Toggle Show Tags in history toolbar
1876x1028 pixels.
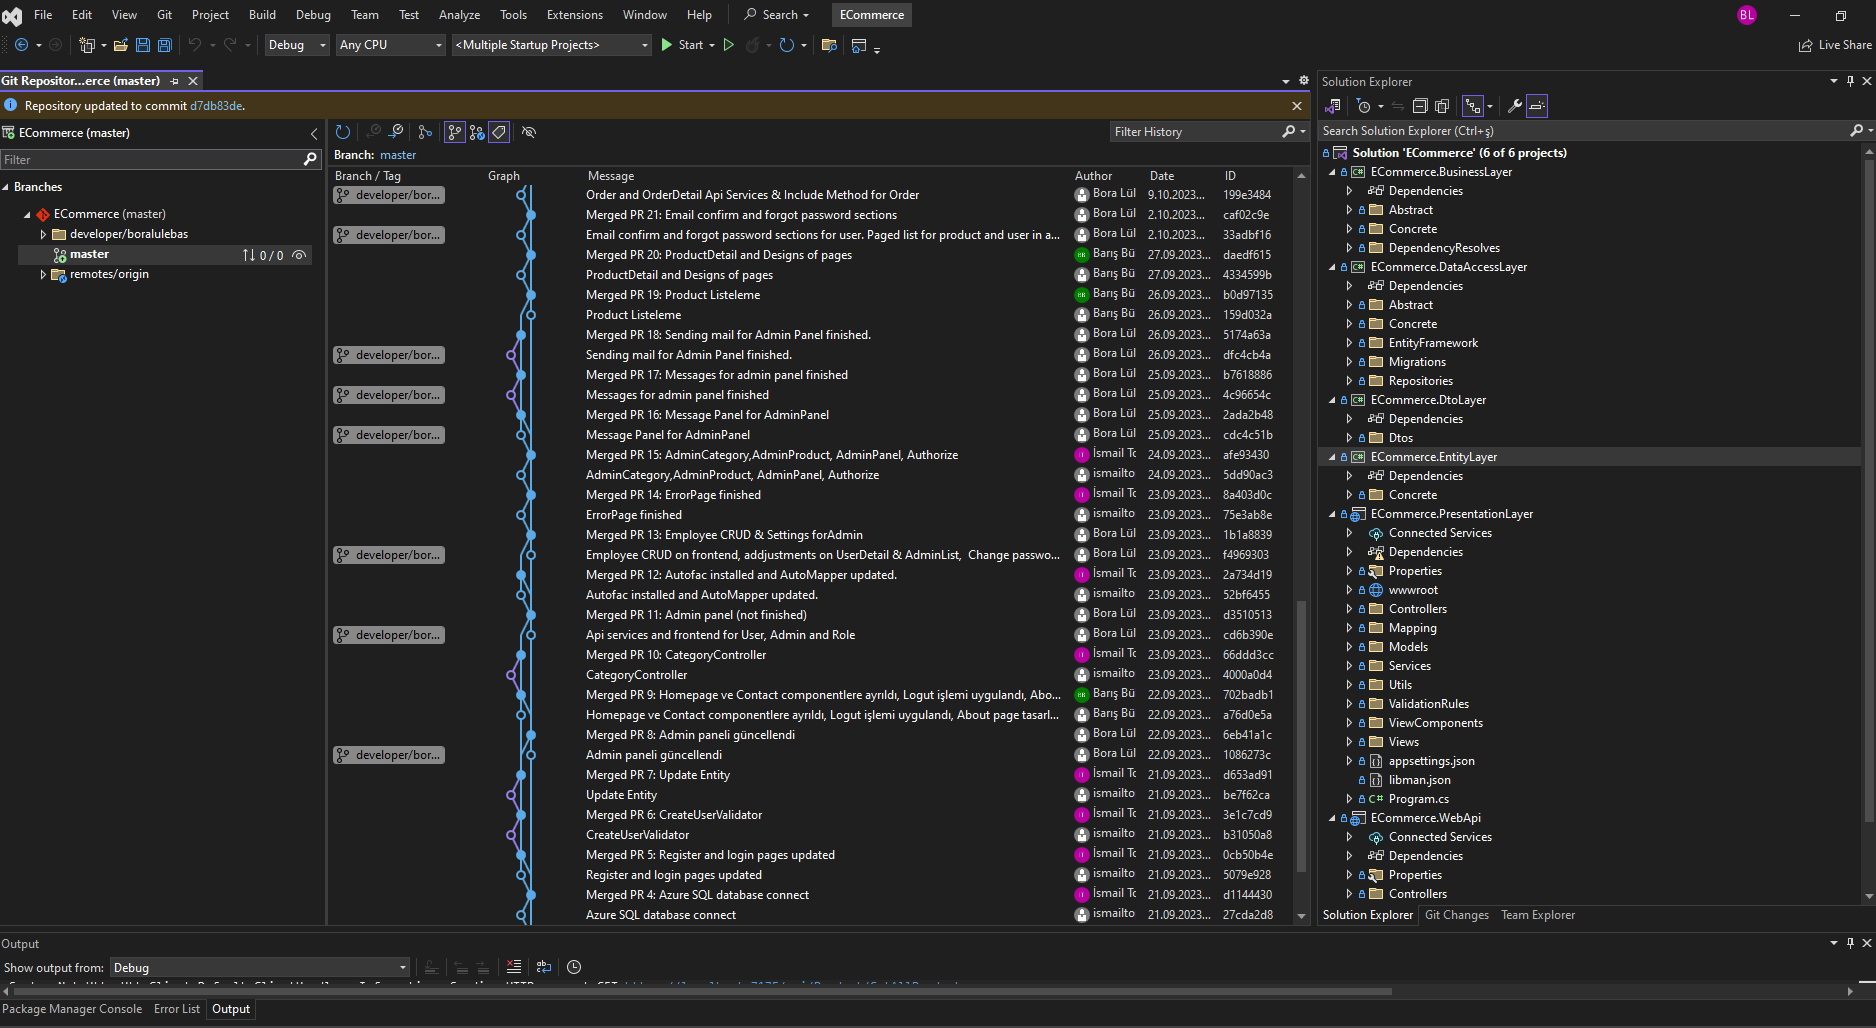pos(499,132)
